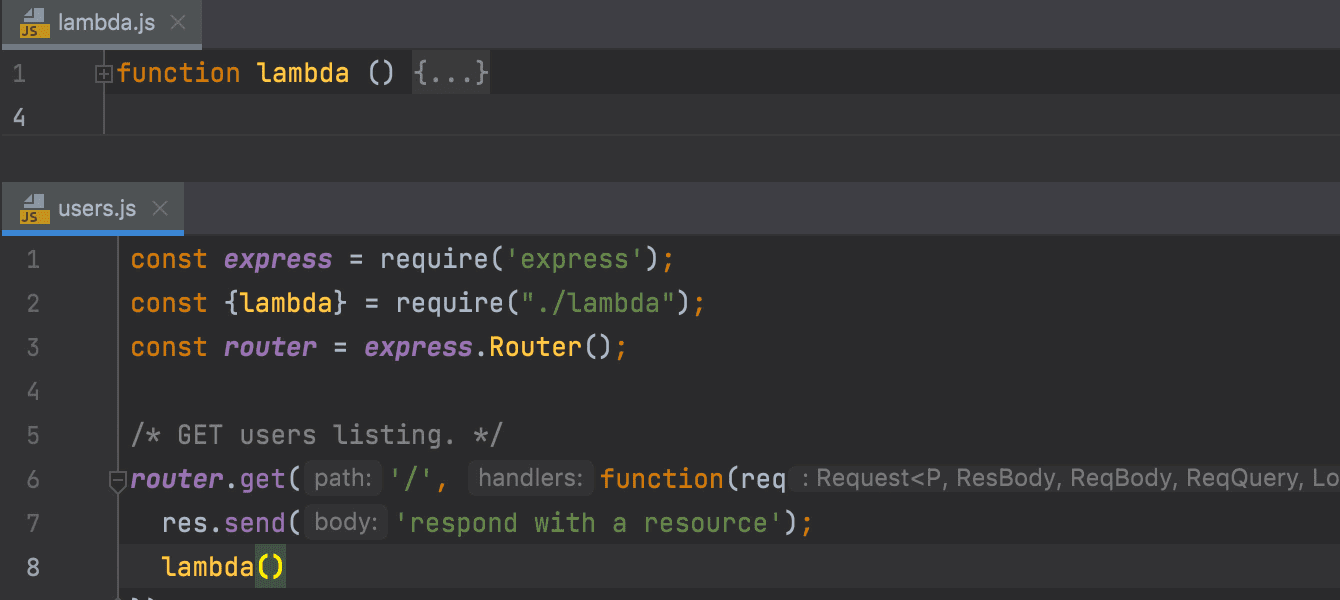
Task: Click the 'function' keyword in lambda.js
Action: coord(178,73)
